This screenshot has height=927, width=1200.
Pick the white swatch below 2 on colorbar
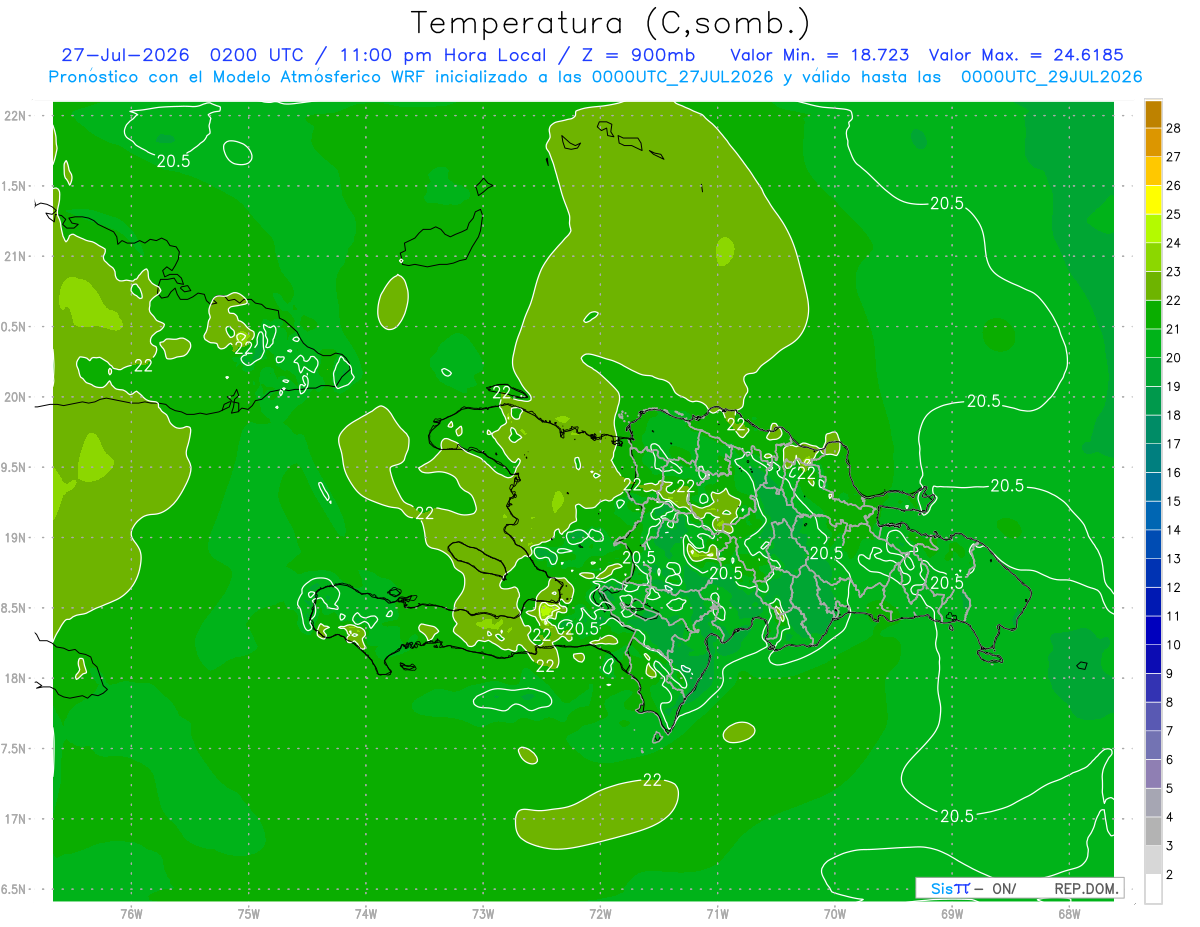1153,889
